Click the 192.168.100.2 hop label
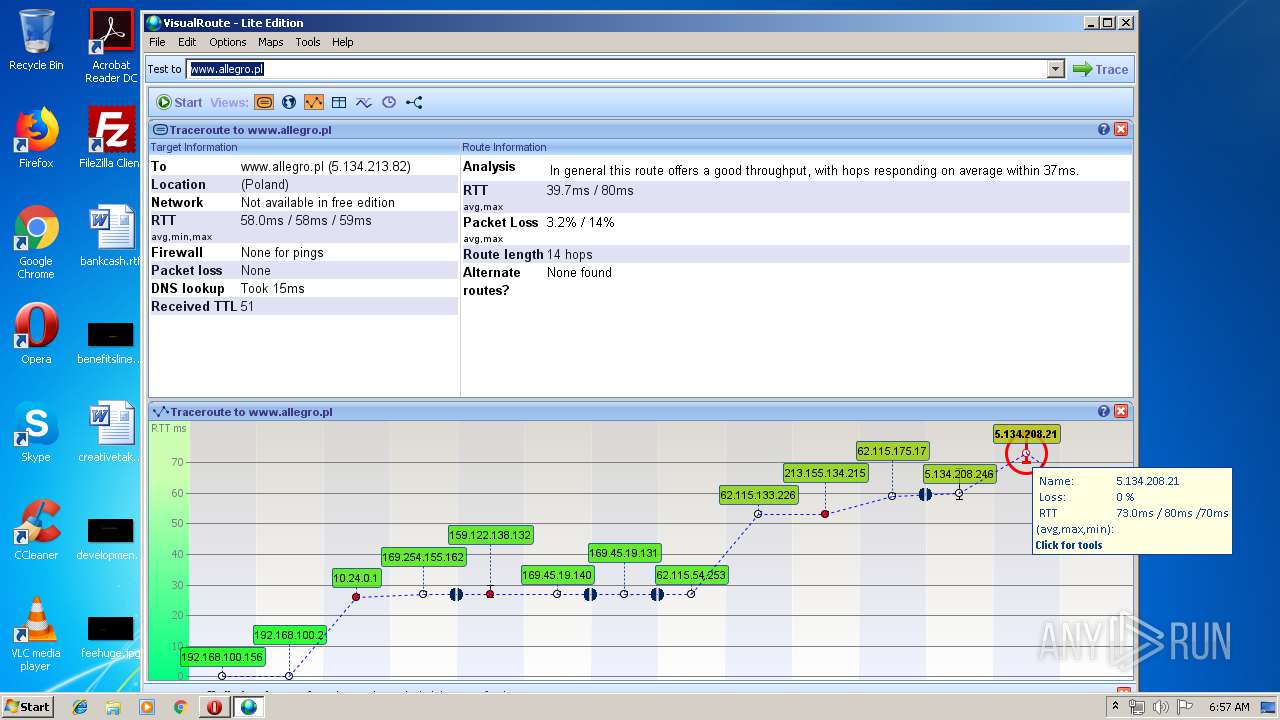 [289, 635]
